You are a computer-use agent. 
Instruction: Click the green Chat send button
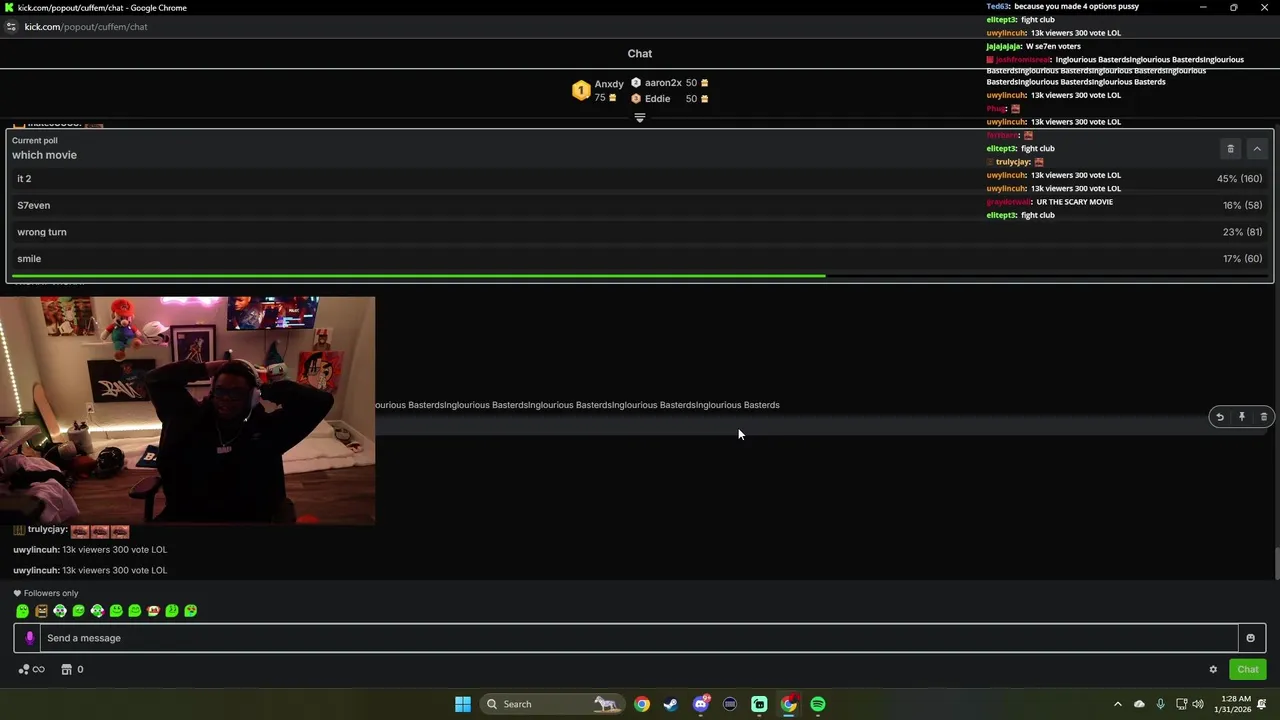(1248, 670)
